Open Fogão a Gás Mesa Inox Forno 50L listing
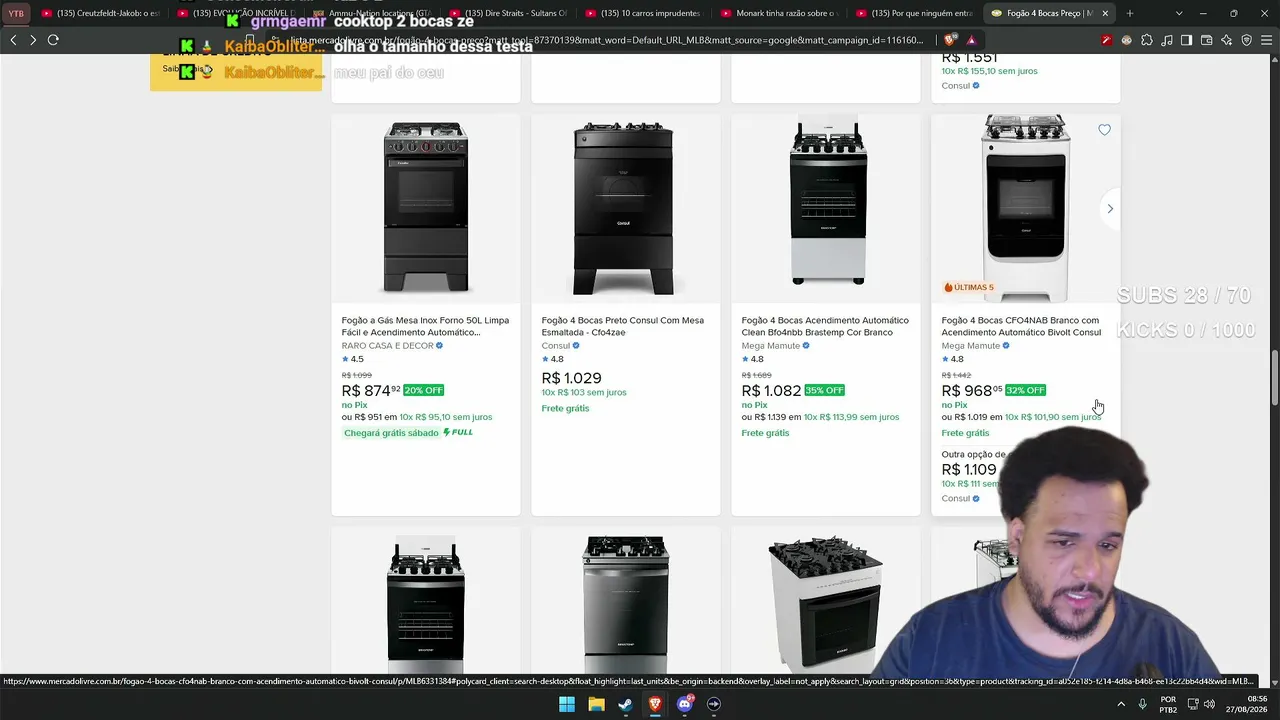 click(x=425, y=326)
